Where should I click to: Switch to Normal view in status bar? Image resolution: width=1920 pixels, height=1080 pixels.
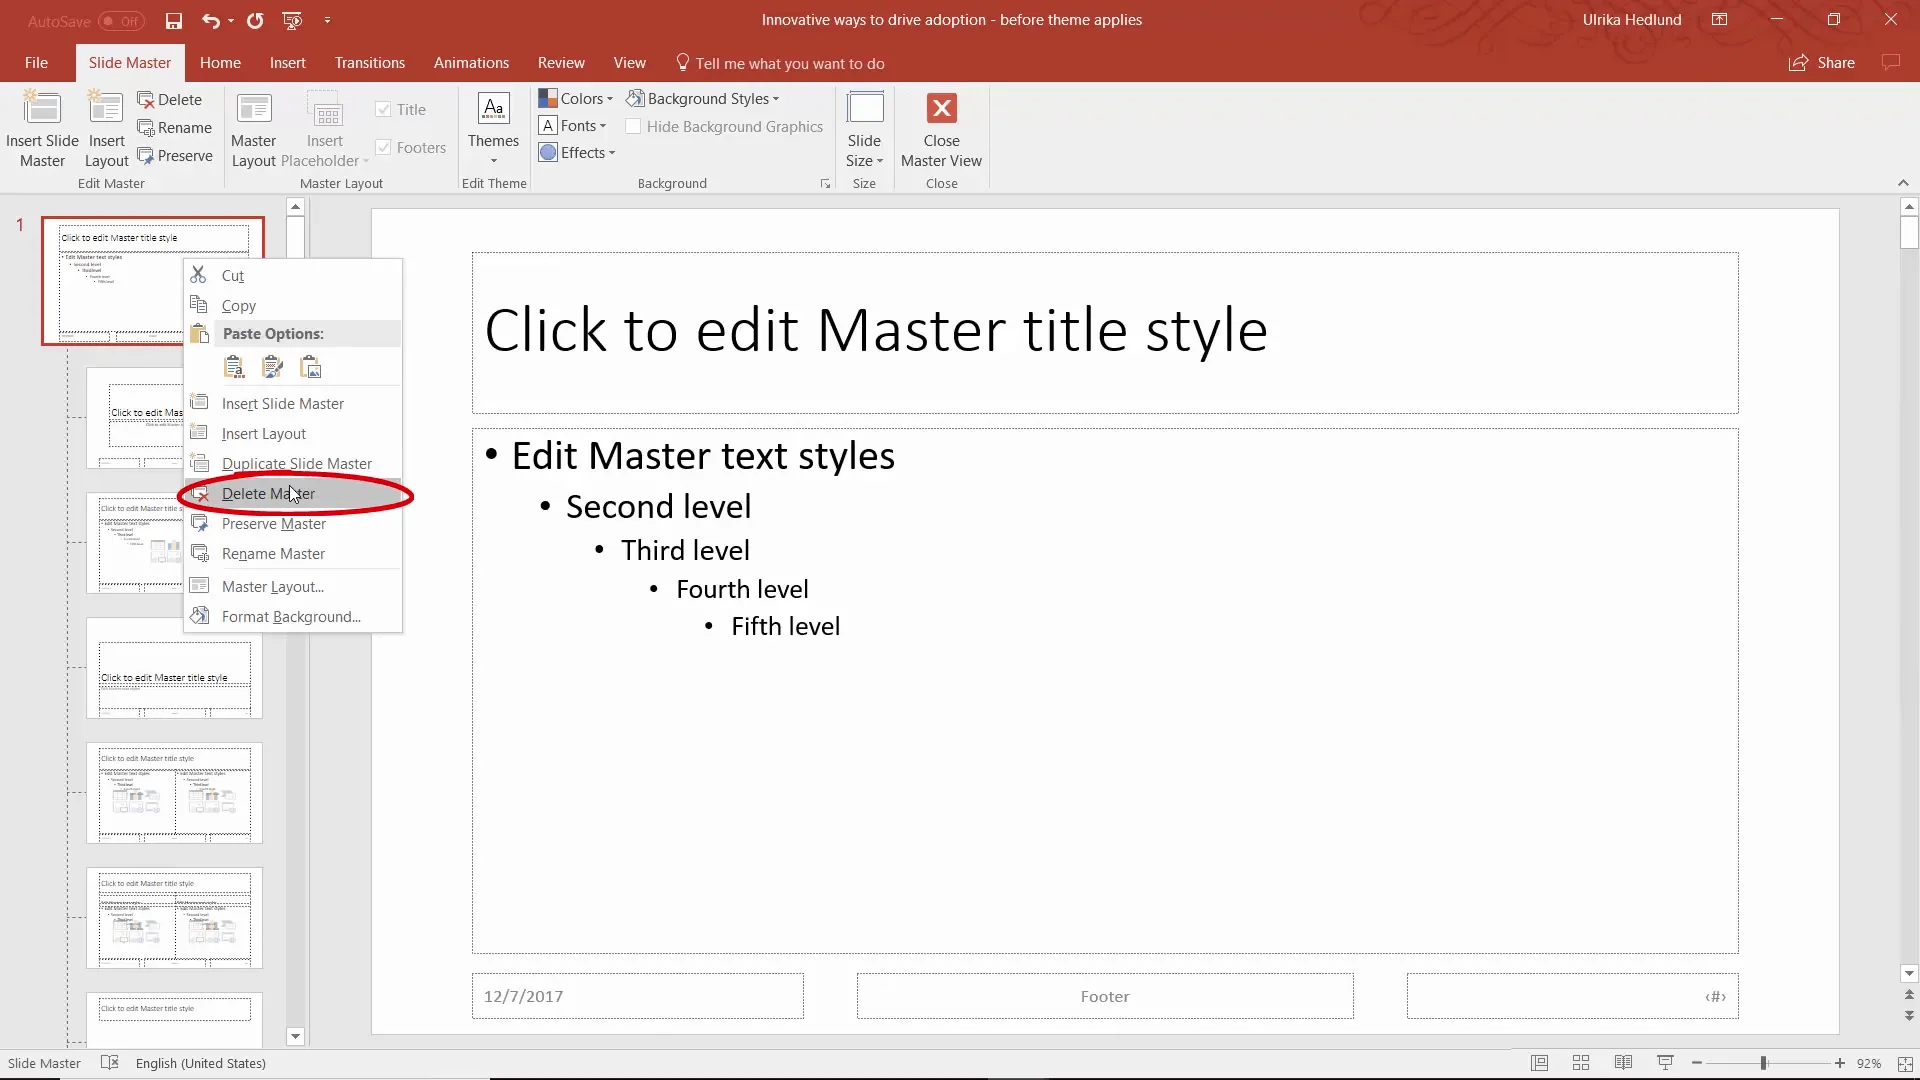(x=1539, y=1063)
